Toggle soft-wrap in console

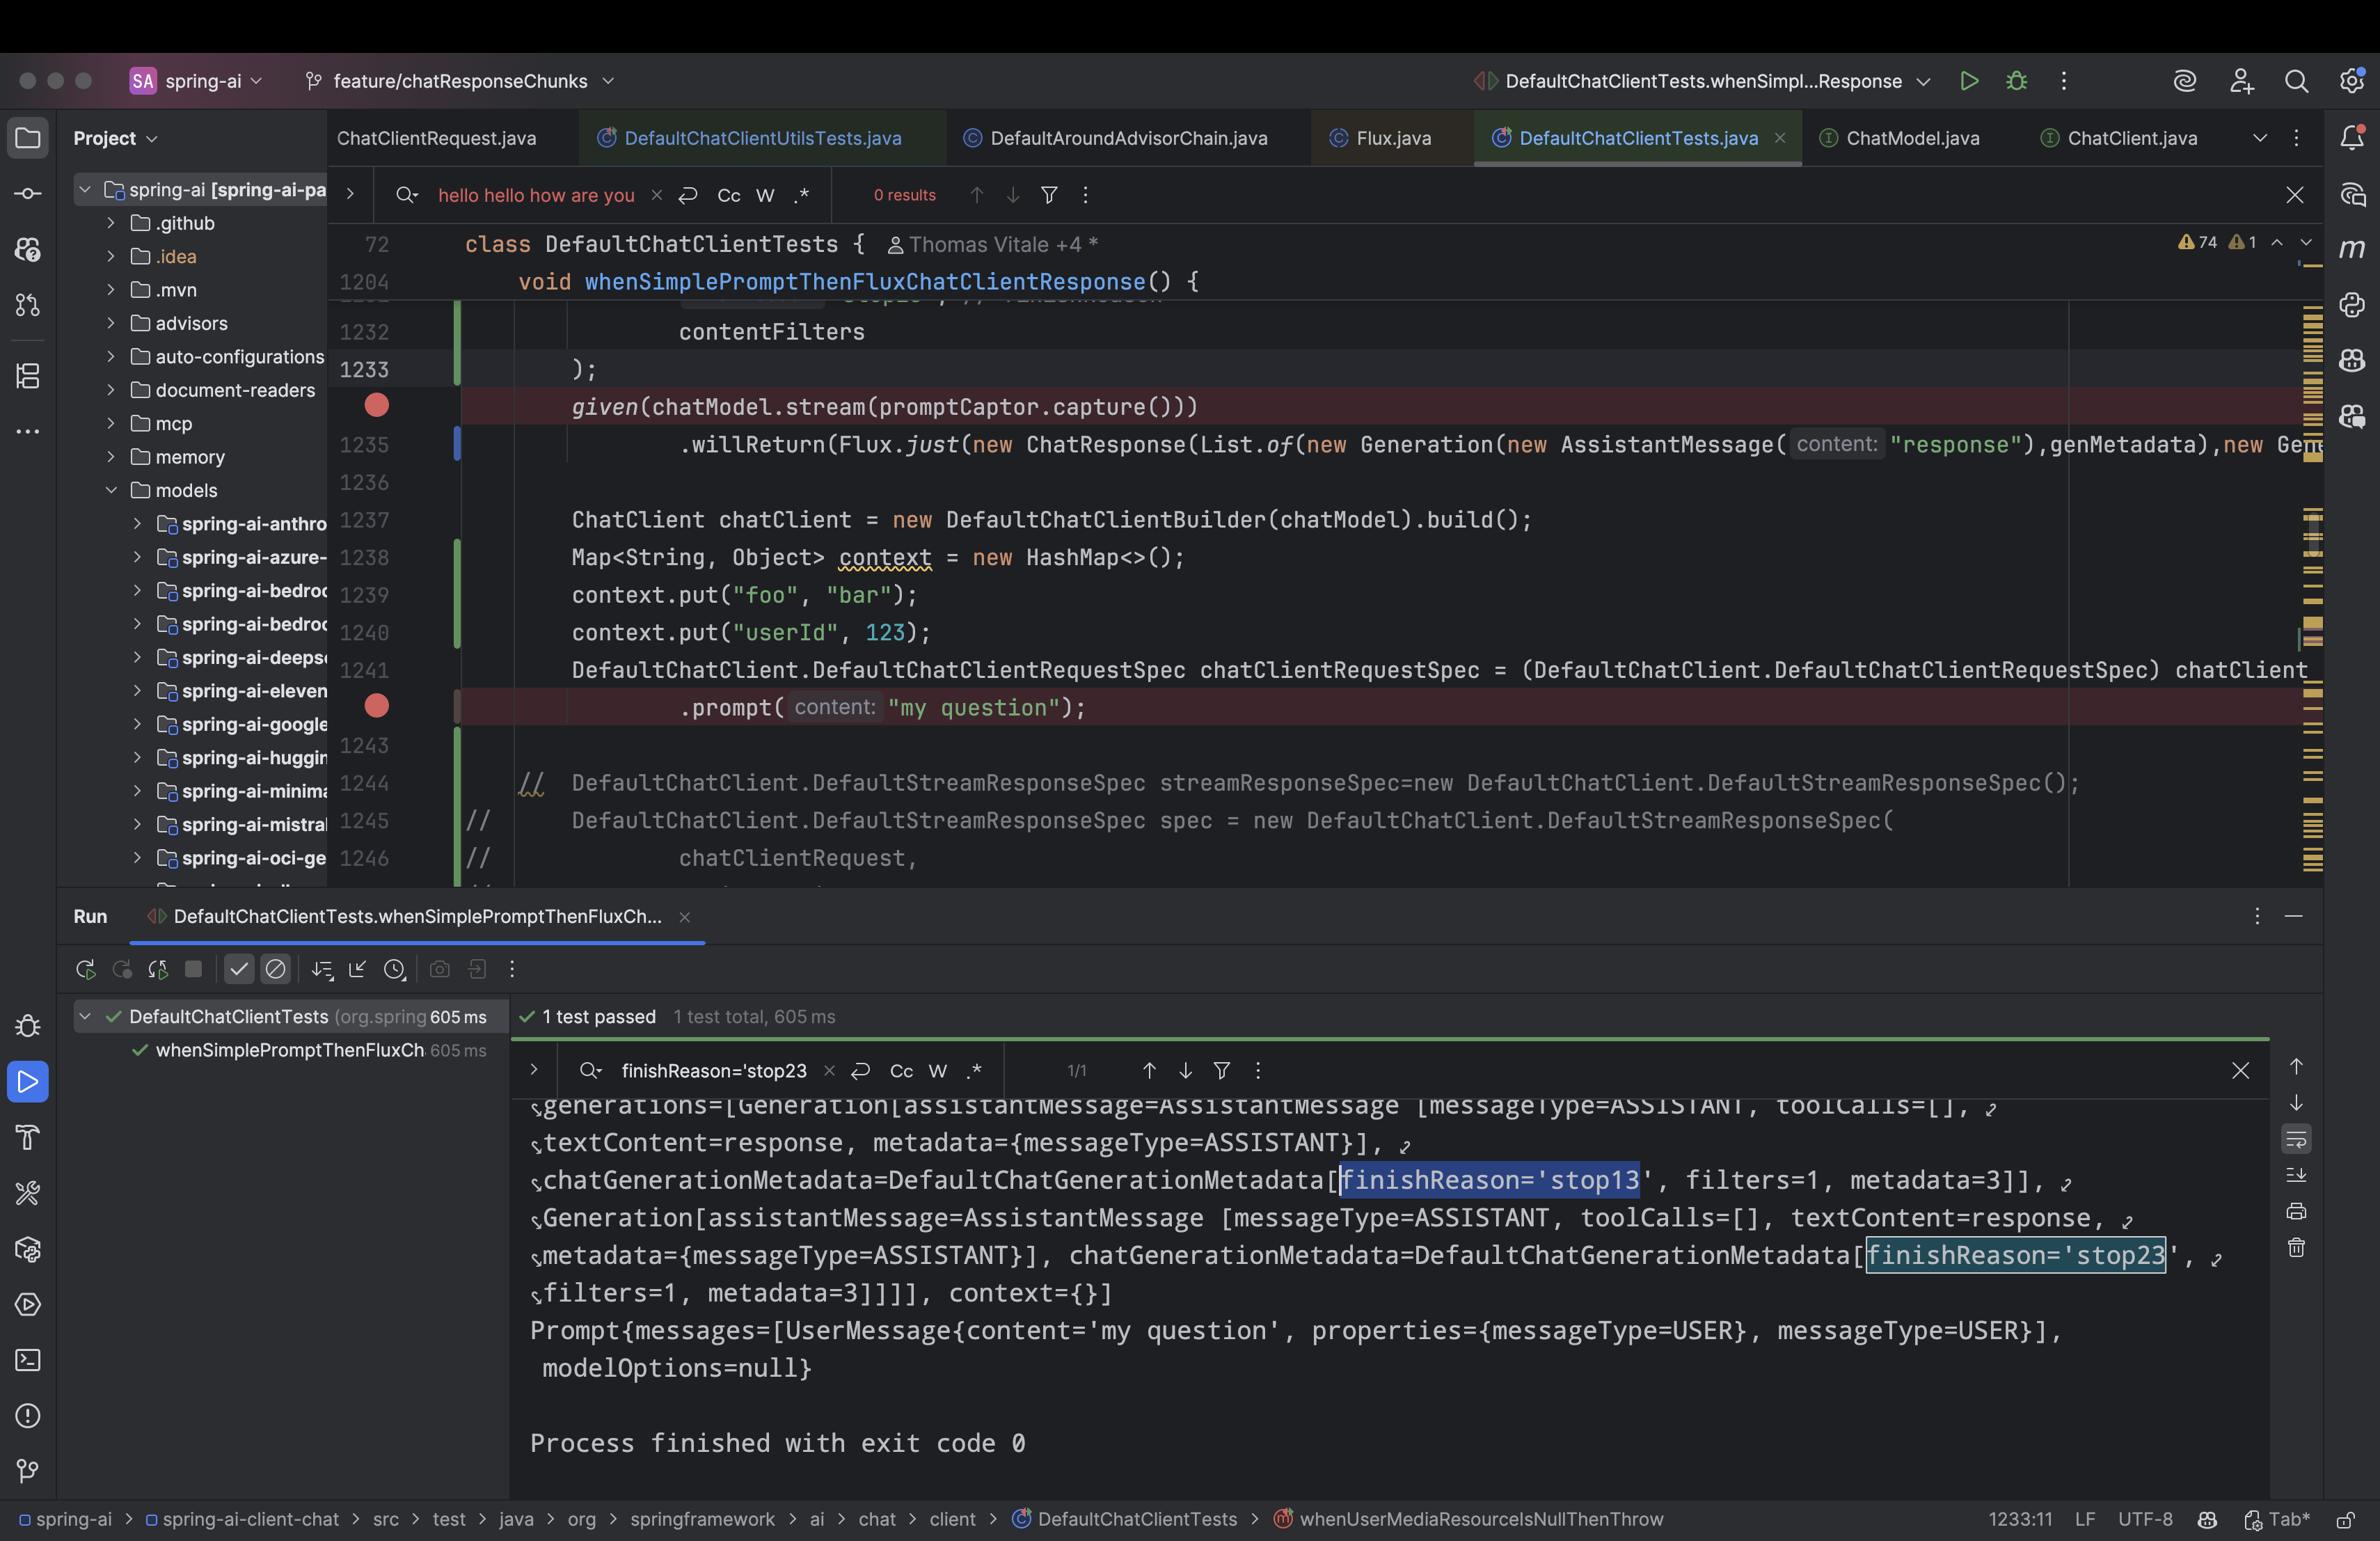pos(2296,1139)
